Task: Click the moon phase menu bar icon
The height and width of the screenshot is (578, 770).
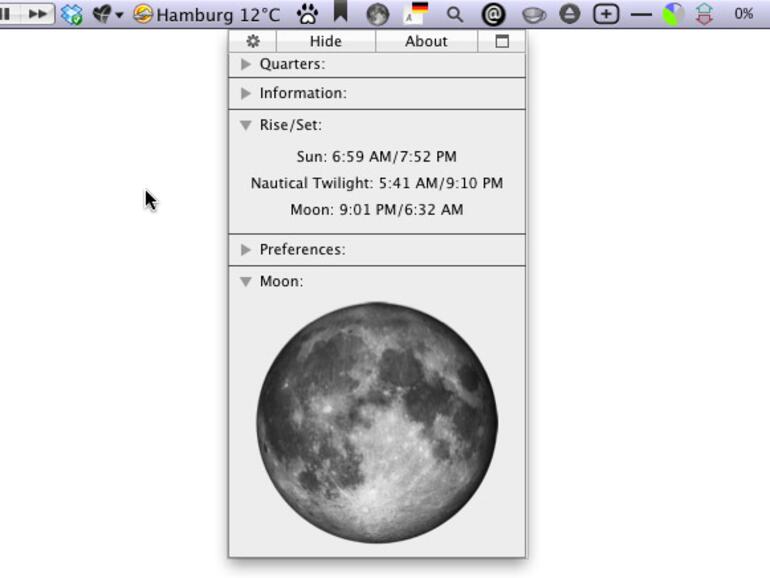Action: coord(378,15)
